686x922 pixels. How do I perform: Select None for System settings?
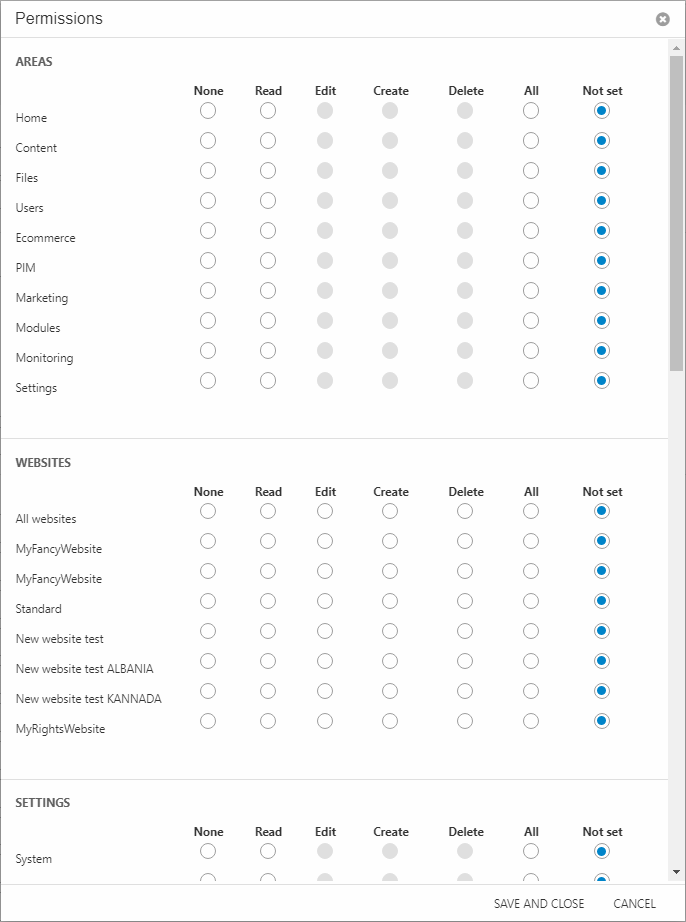208,852
